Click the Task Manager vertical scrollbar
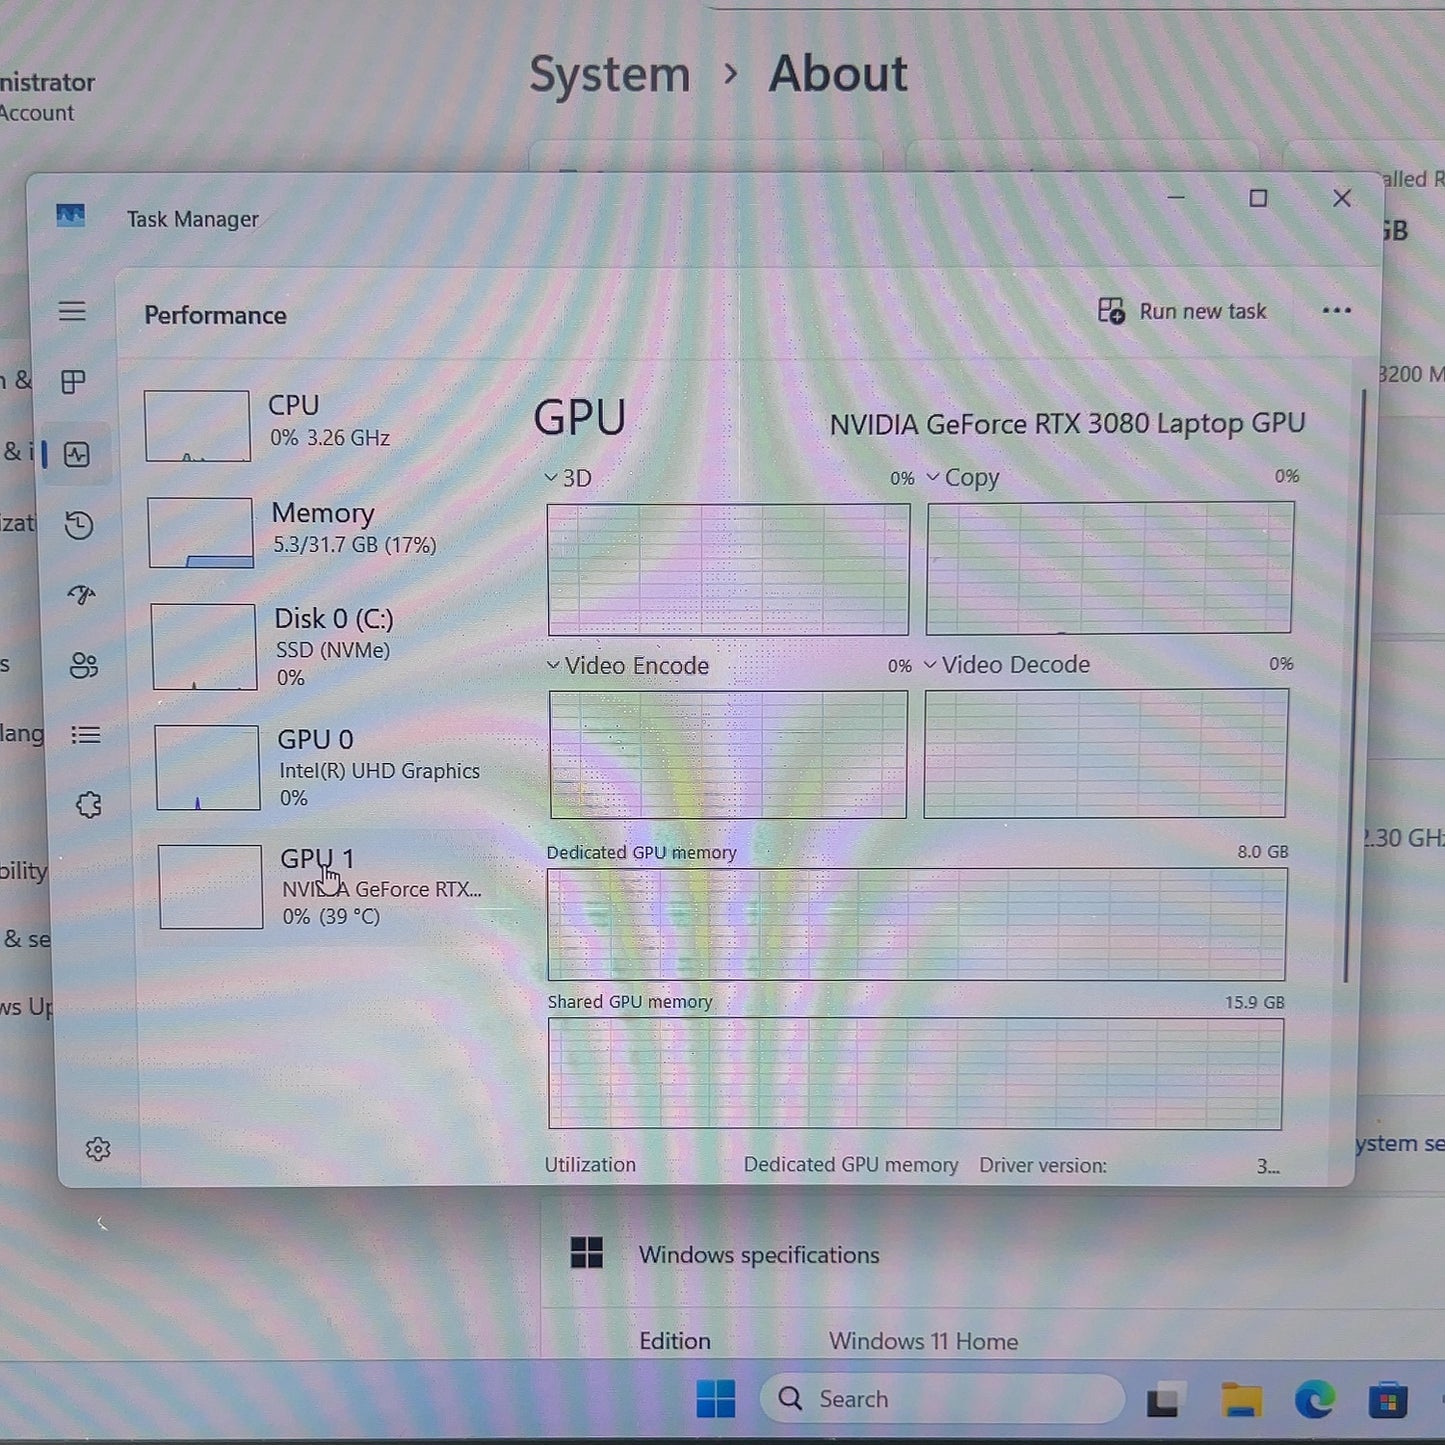The image size is (1445, 1445). [1354, 685]
